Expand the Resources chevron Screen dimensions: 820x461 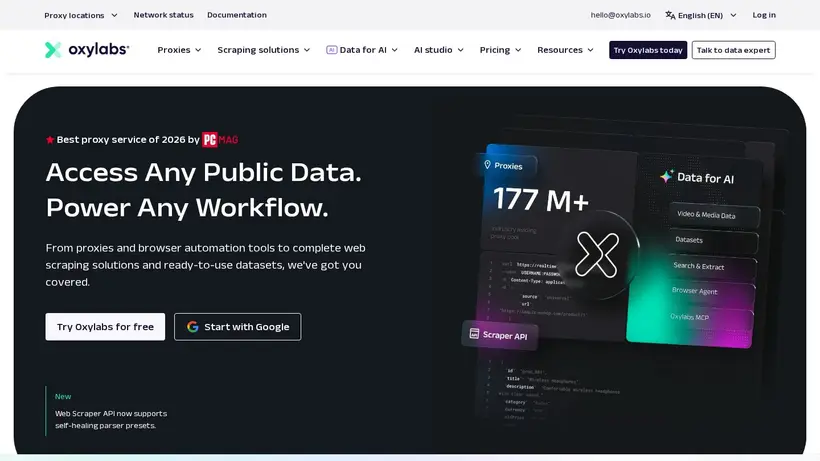click(x=590, y=50)
